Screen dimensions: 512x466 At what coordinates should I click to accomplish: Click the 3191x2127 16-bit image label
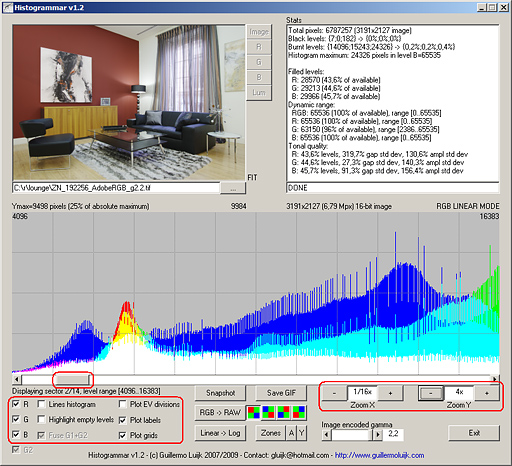(339, 206)
